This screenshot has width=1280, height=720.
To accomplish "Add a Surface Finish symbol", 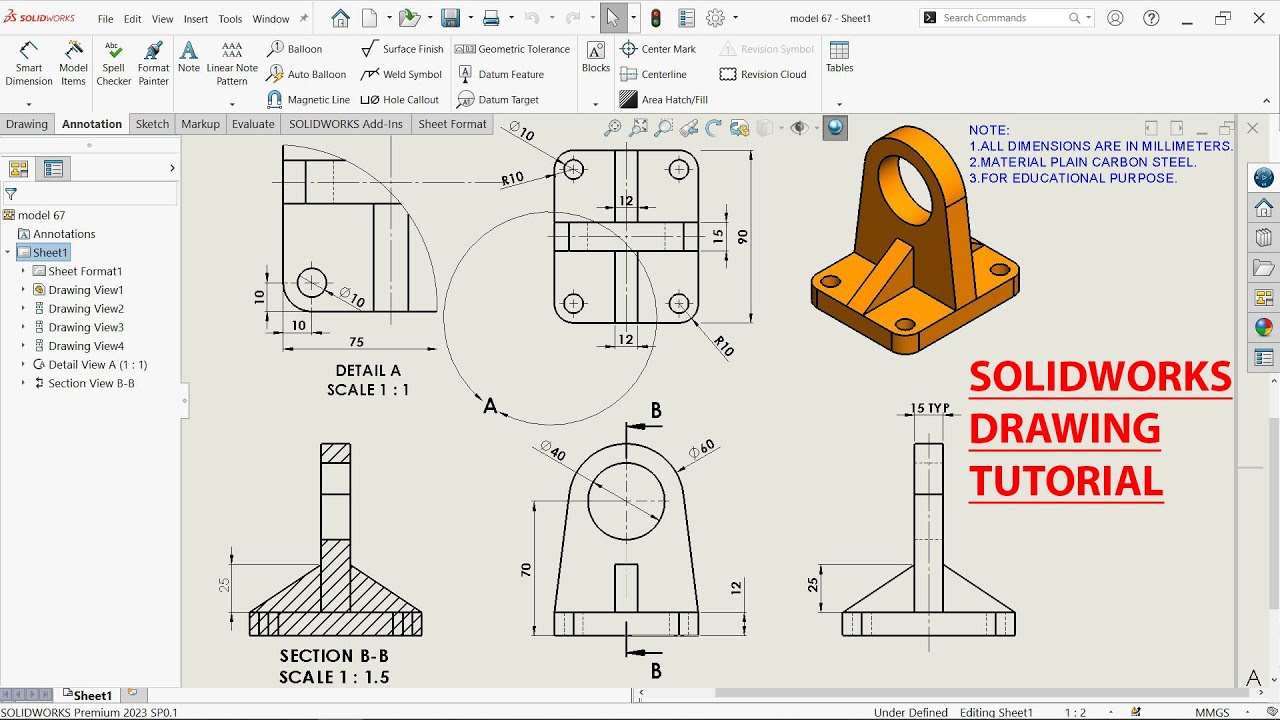I will 402,49.
